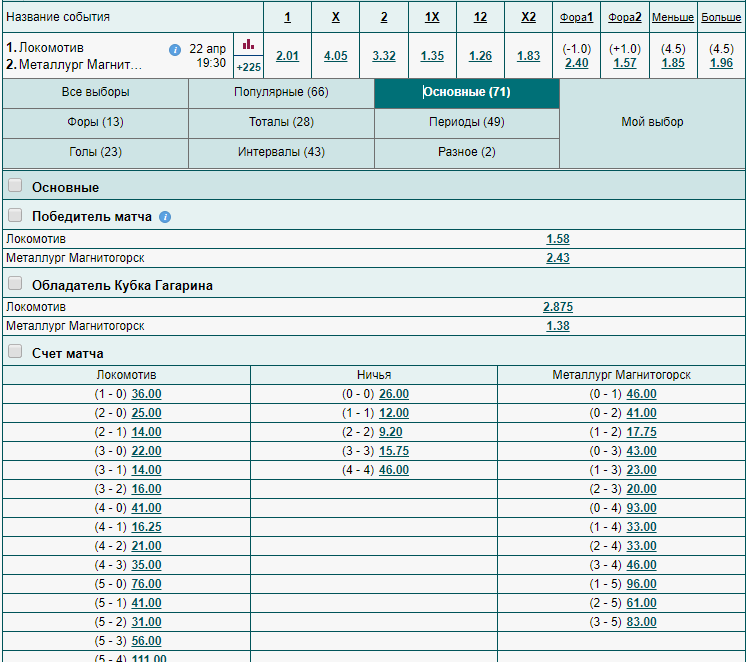746x662 pixels.
Task: Select handicap (-1.0) odds 2.40
Action: pos(577,63)
